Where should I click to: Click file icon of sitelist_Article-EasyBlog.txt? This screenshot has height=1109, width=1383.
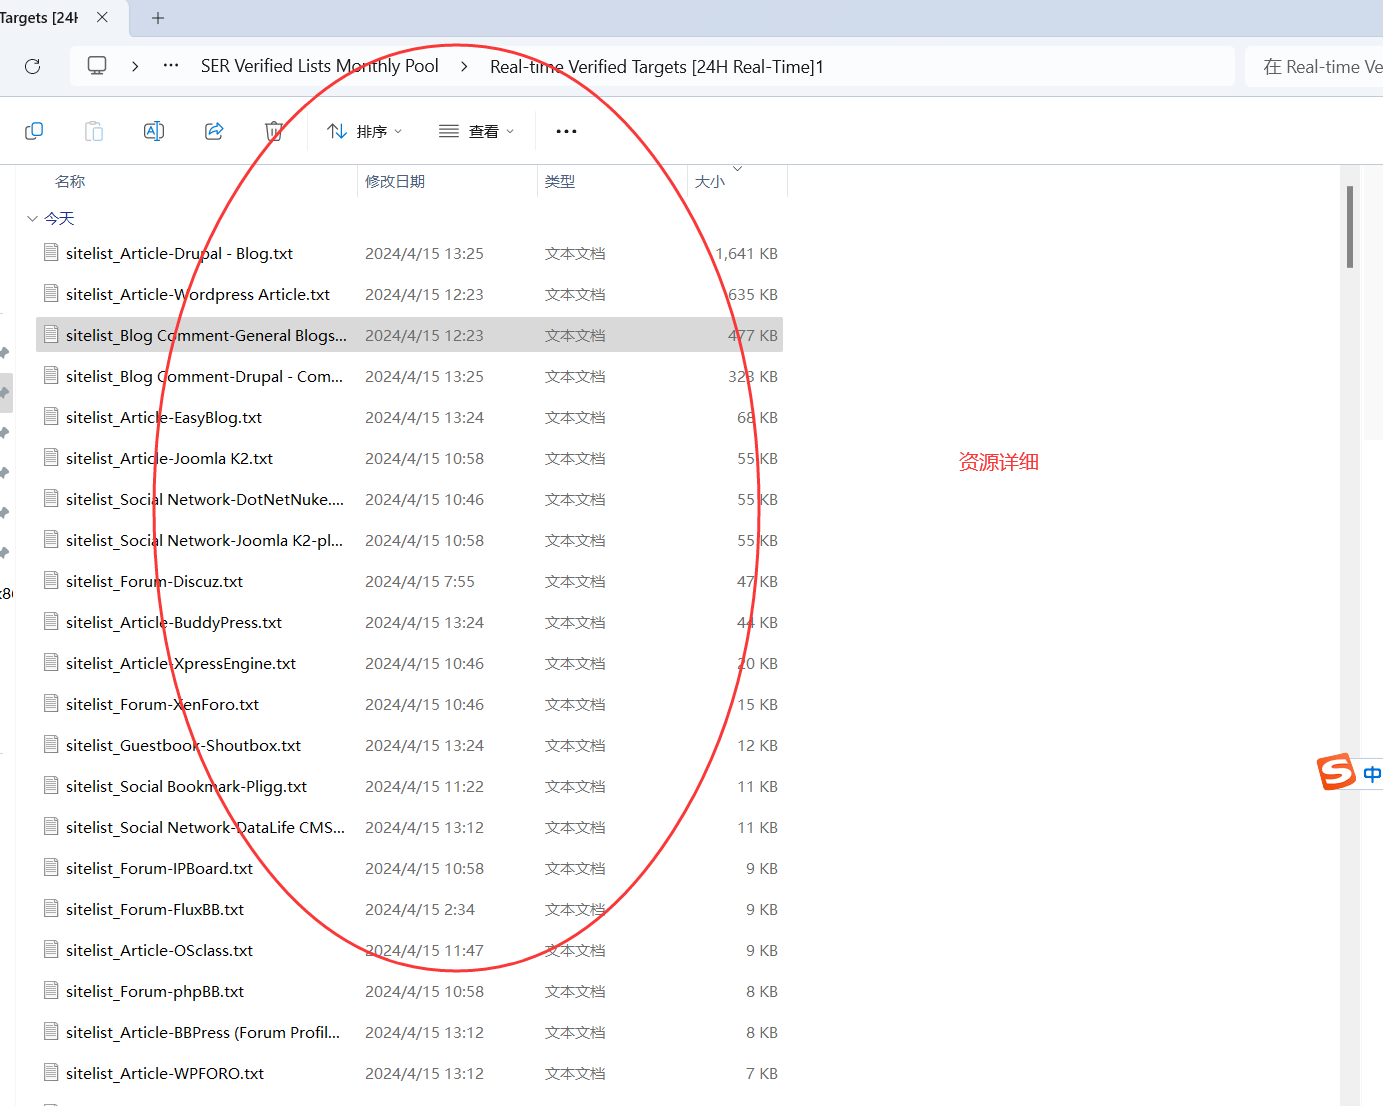pyautogui.click(x=51, y=416)
